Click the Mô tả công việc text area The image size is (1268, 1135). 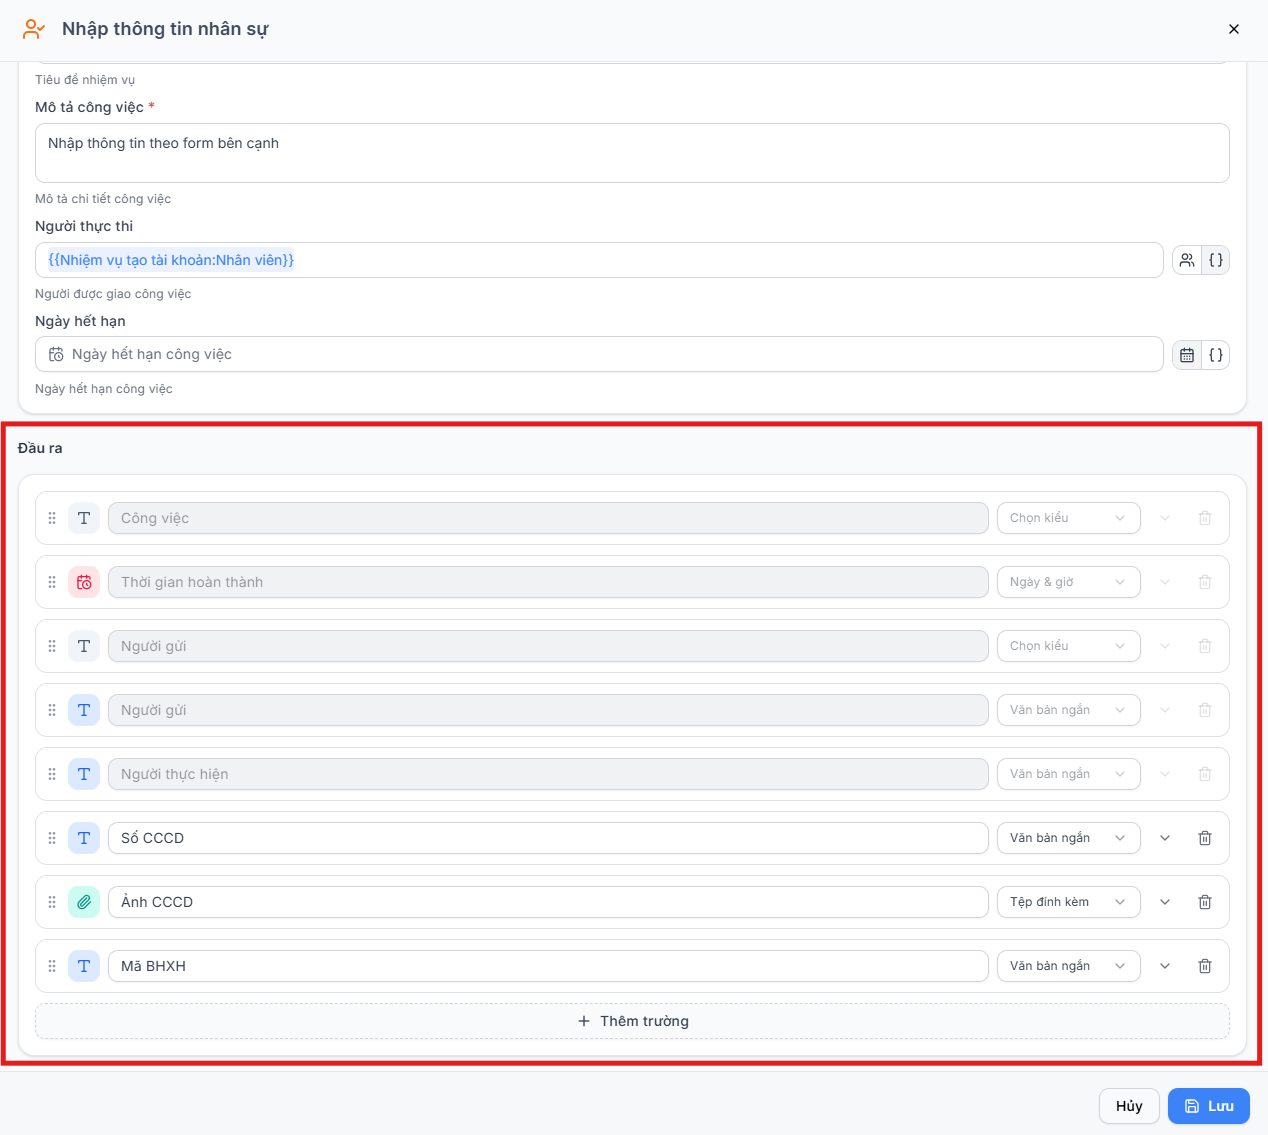pyautogui.click(x=632, y=153)
